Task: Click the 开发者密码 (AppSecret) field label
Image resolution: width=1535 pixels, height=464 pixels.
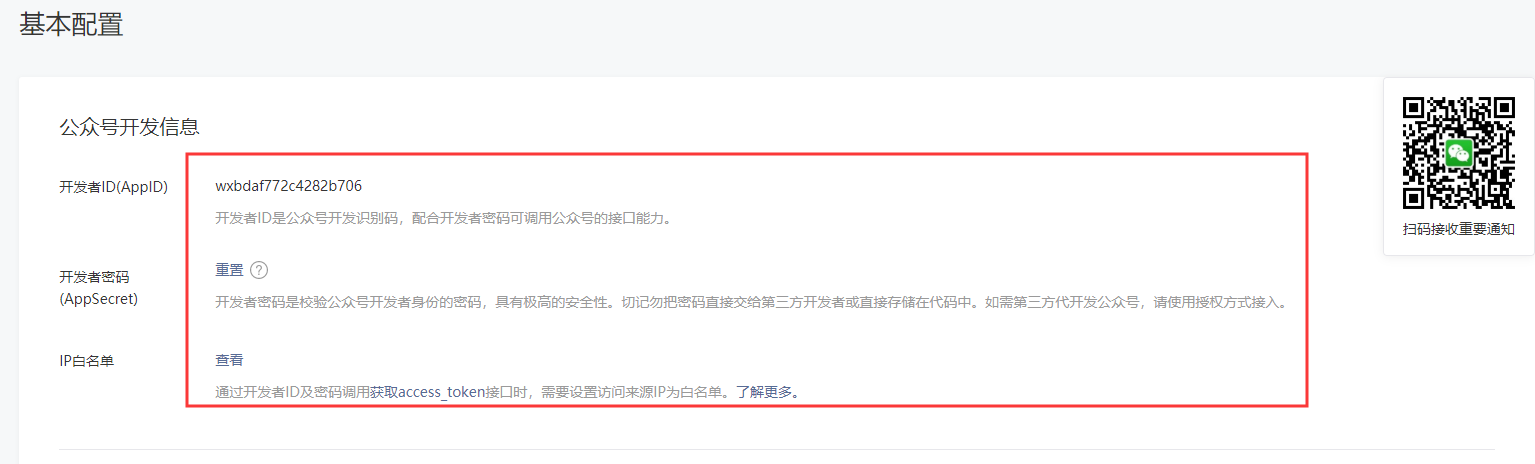Action: (98, 287)
